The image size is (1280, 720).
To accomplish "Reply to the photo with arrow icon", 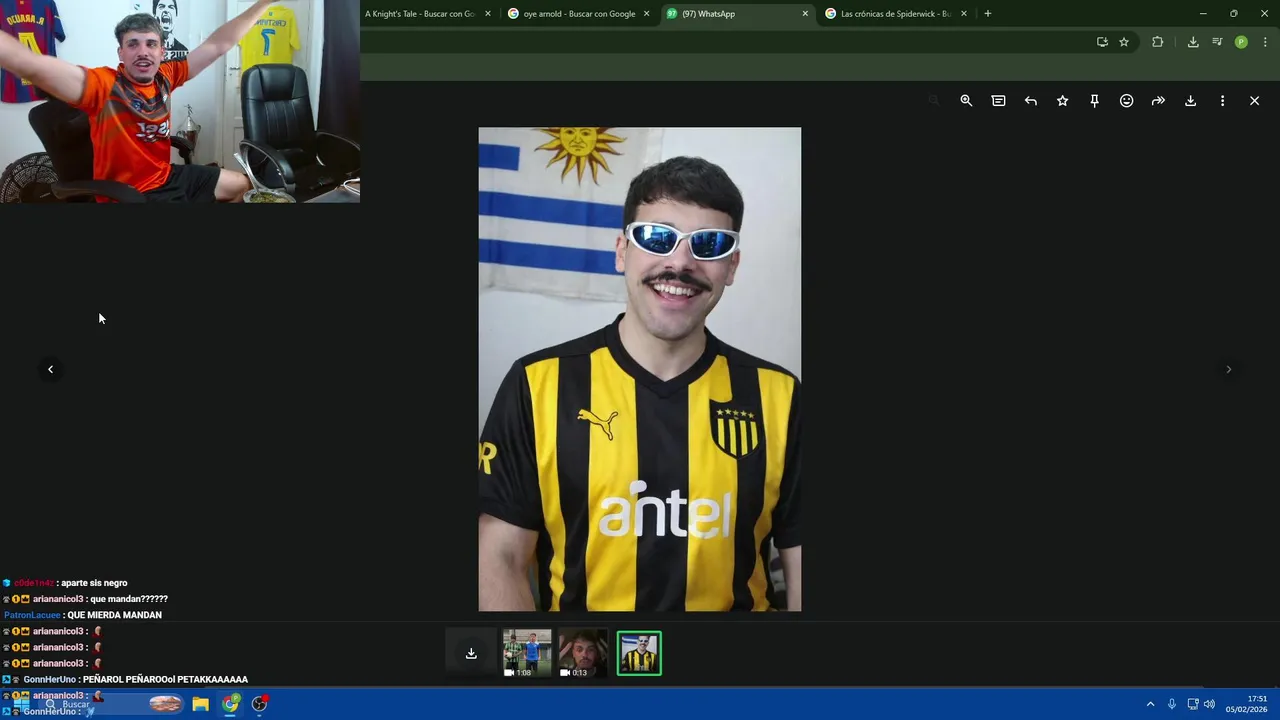I will click(x=1030, y=101).
